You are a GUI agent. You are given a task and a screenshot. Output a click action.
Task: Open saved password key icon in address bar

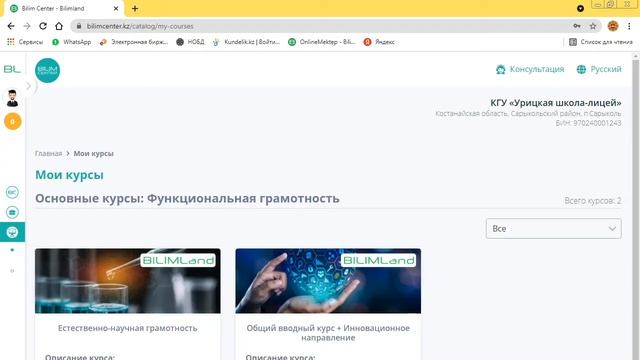pos(577,26)
